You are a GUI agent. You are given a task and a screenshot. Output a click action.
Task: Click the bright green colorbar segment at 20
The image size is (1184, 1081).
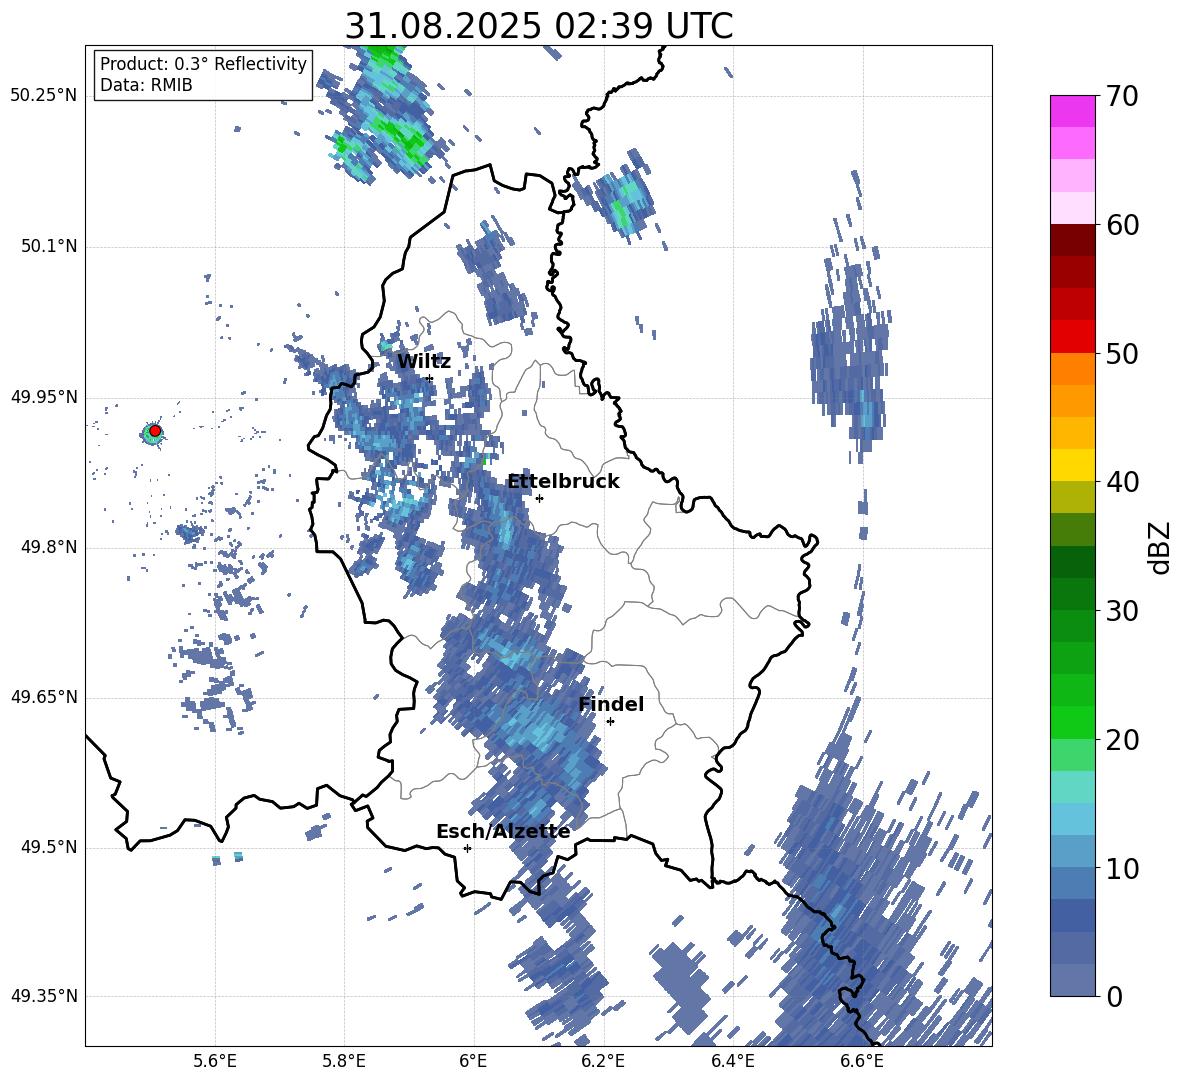pos(1072,722)
